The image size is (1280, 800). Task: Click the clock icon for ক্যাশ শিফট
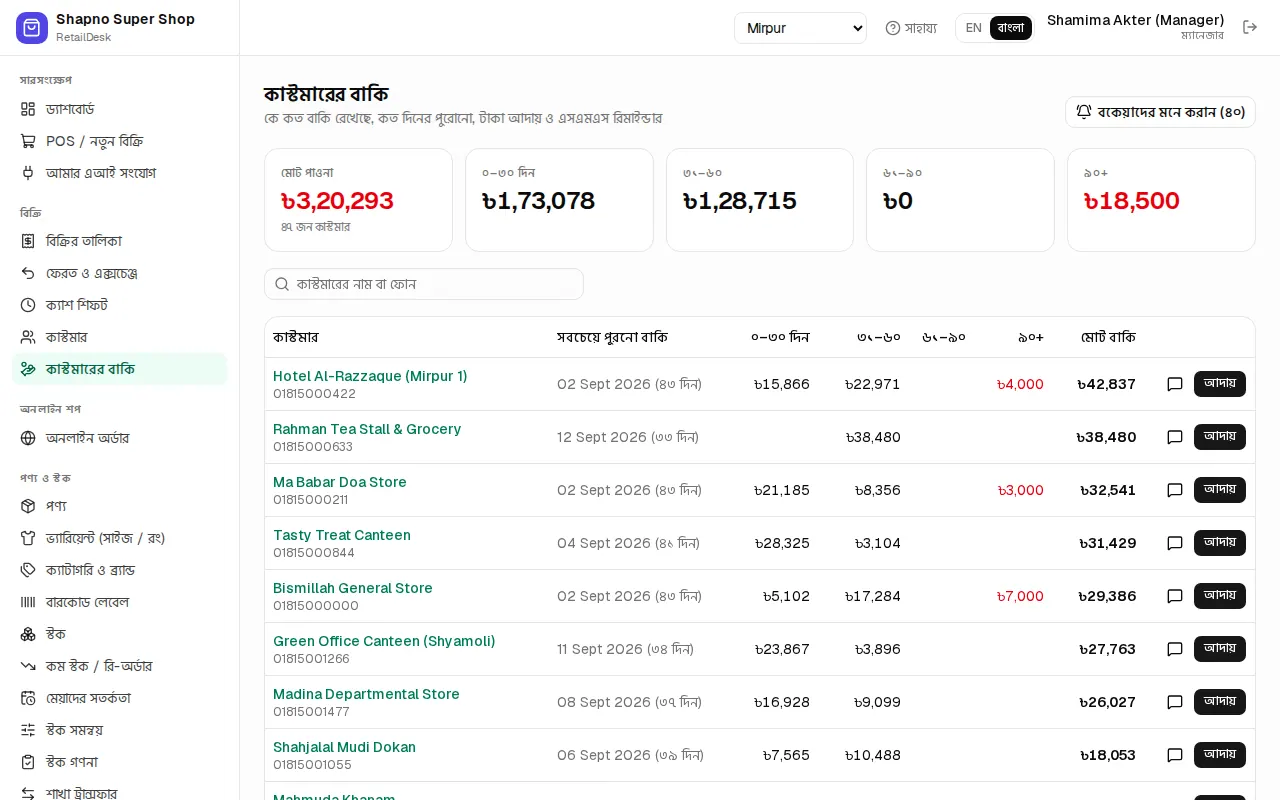(28, 305)
